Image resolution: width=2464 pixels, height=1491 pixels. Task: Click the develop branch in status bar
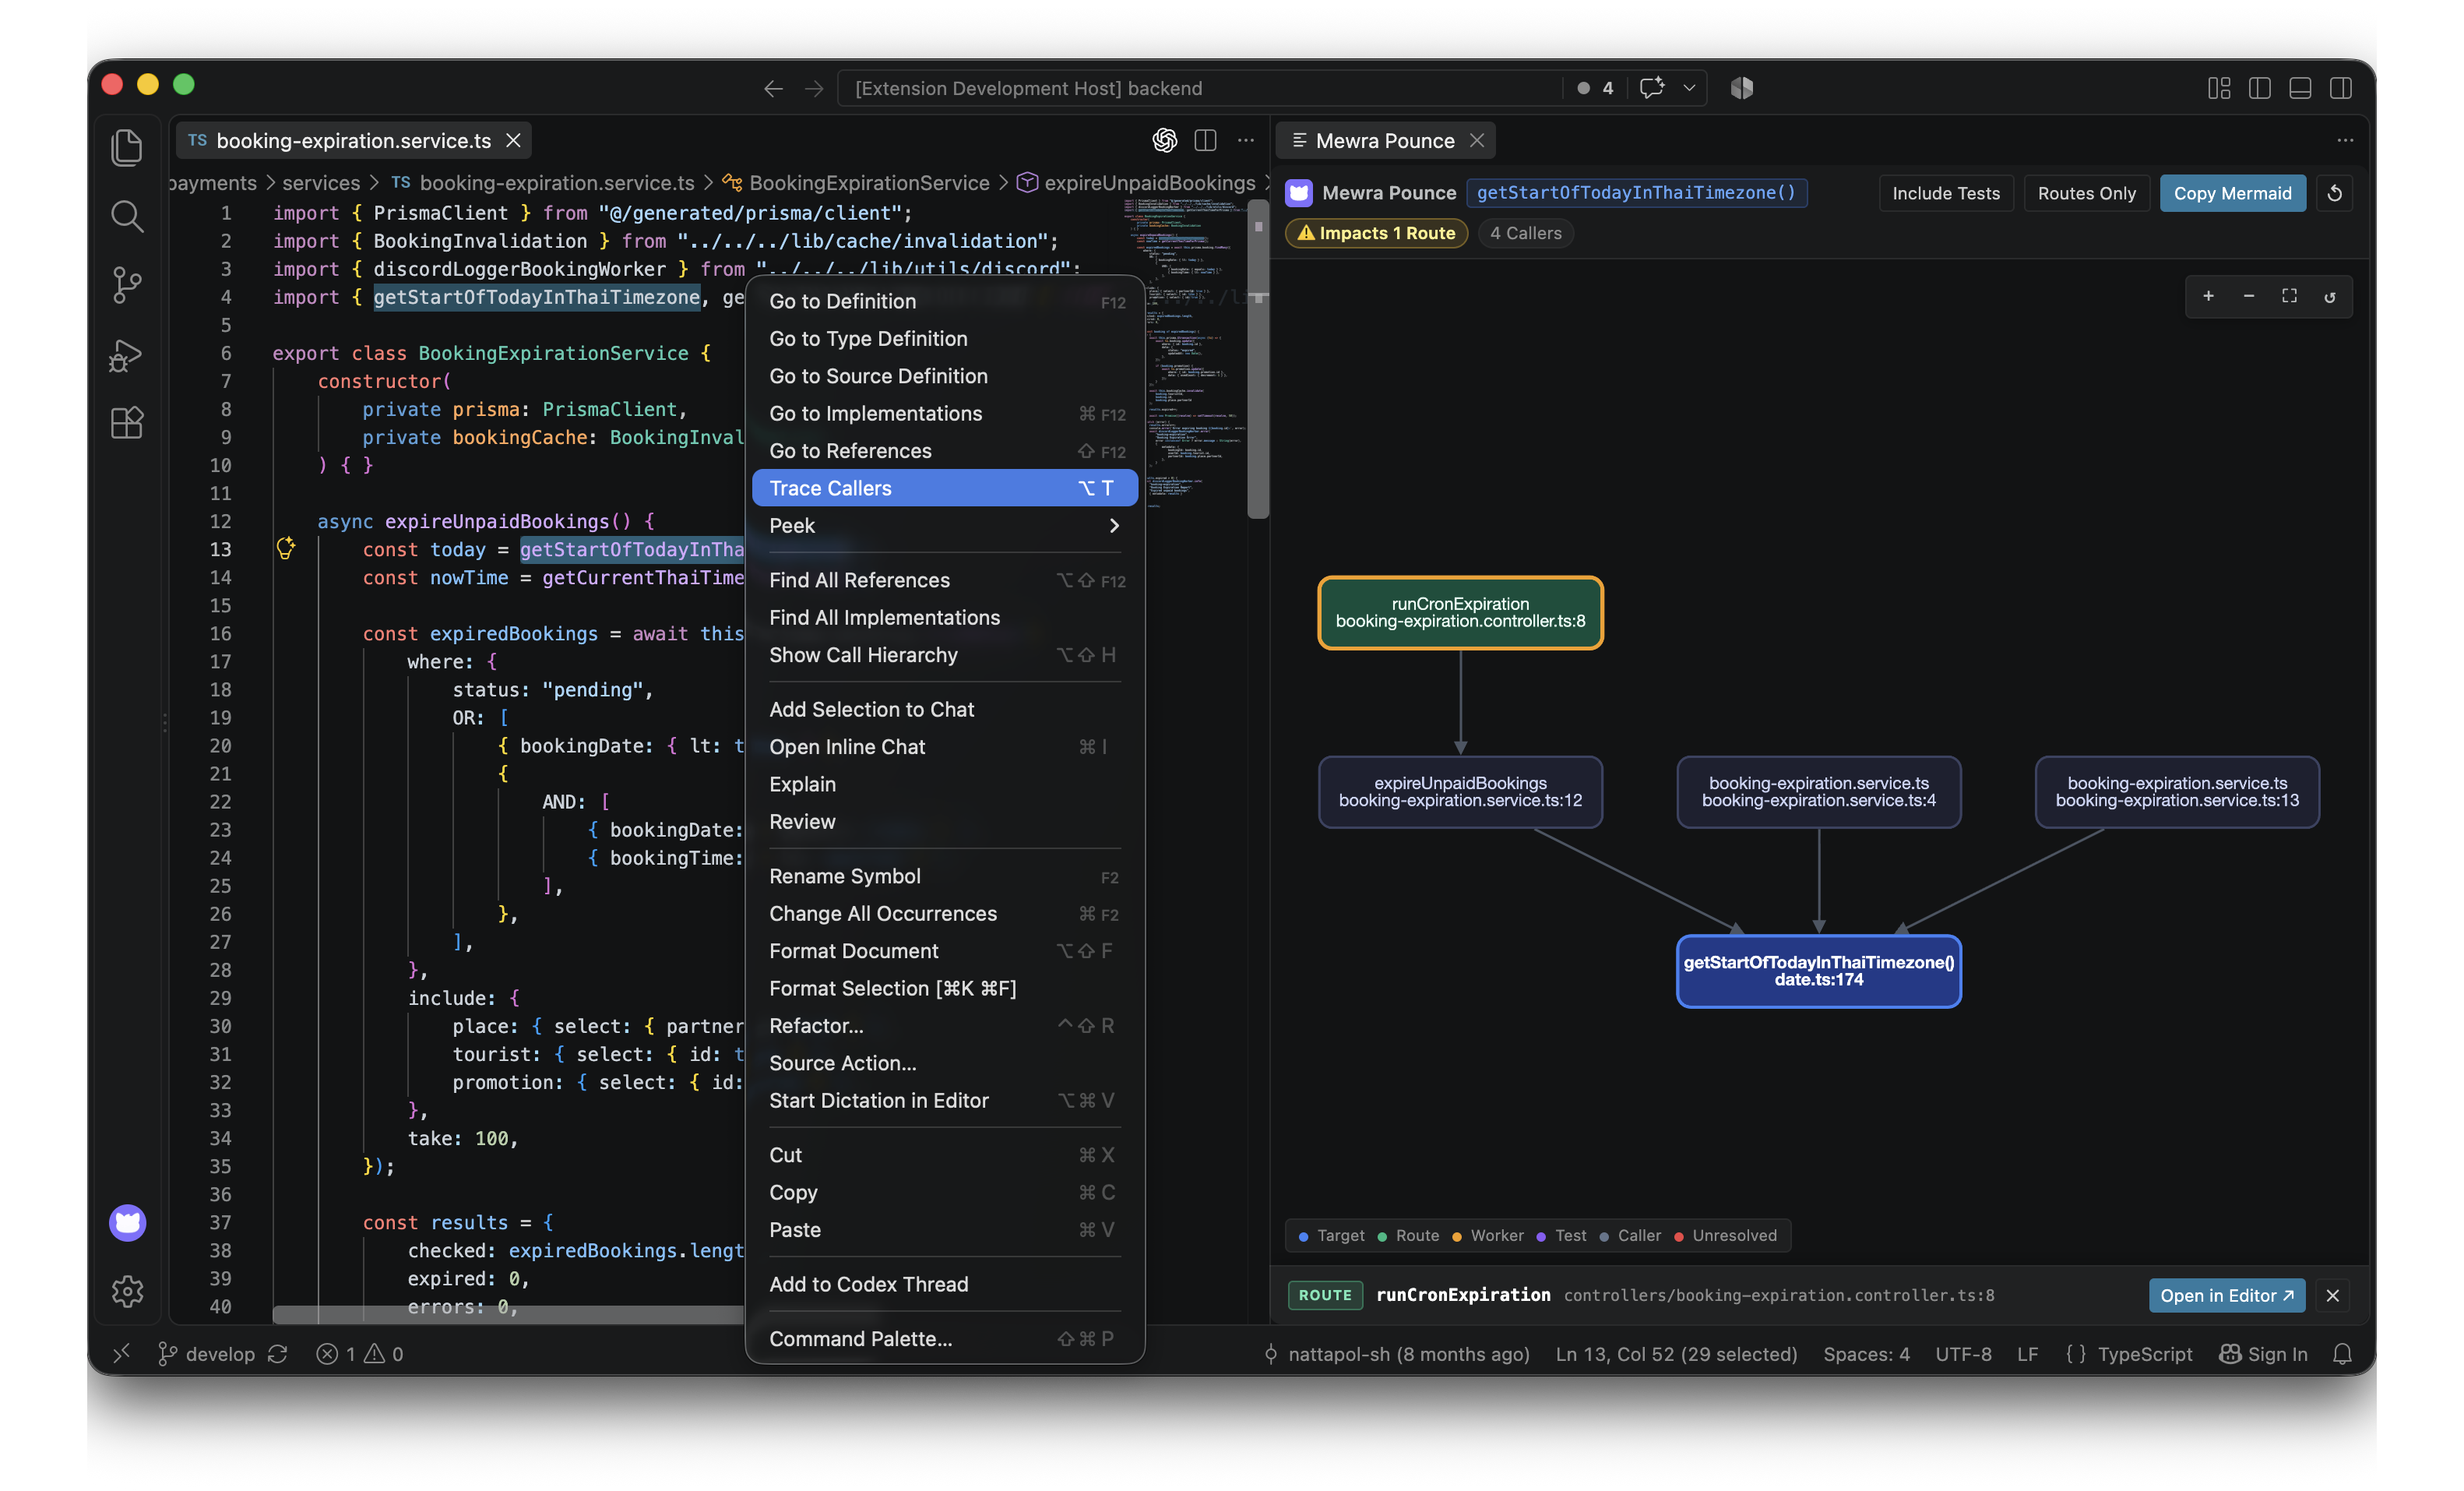tap(207, 1354)
